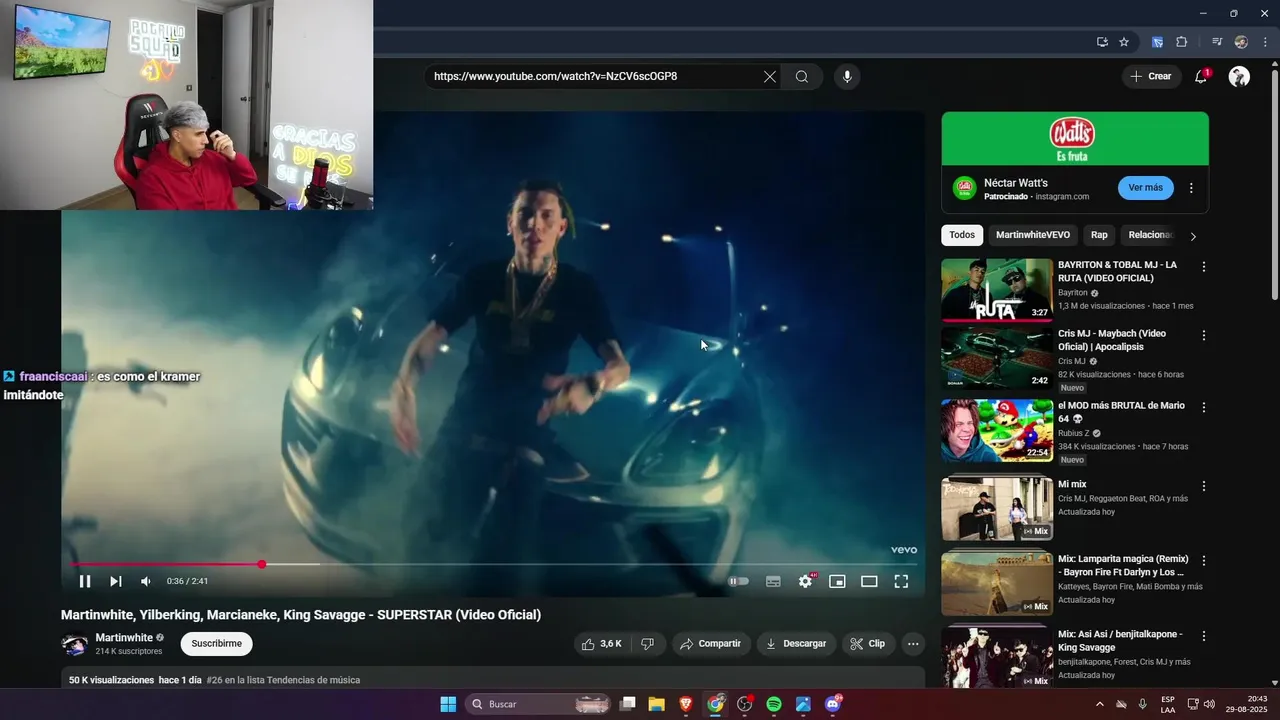1280x720 pixels.
Task: Open the Chrome profile avatar
Action: tap(1241, 42)
